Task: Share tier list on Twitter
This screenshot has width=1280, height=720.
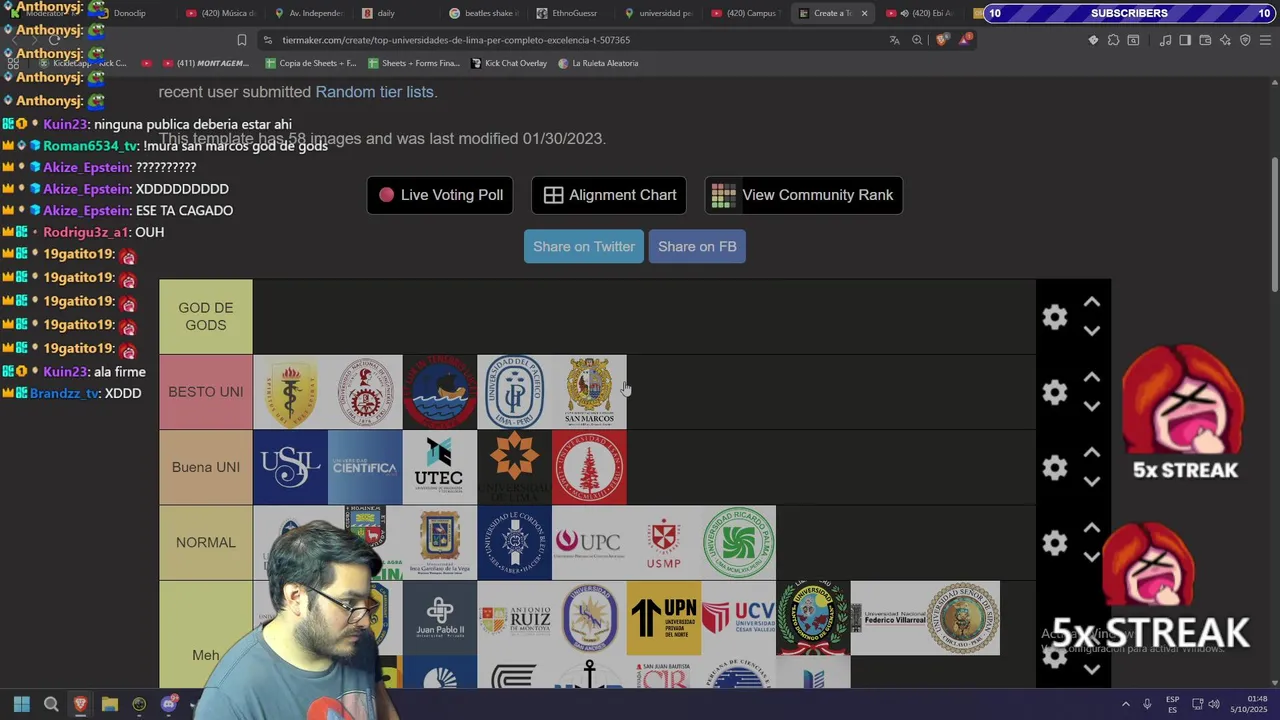Action: [584, 247]
